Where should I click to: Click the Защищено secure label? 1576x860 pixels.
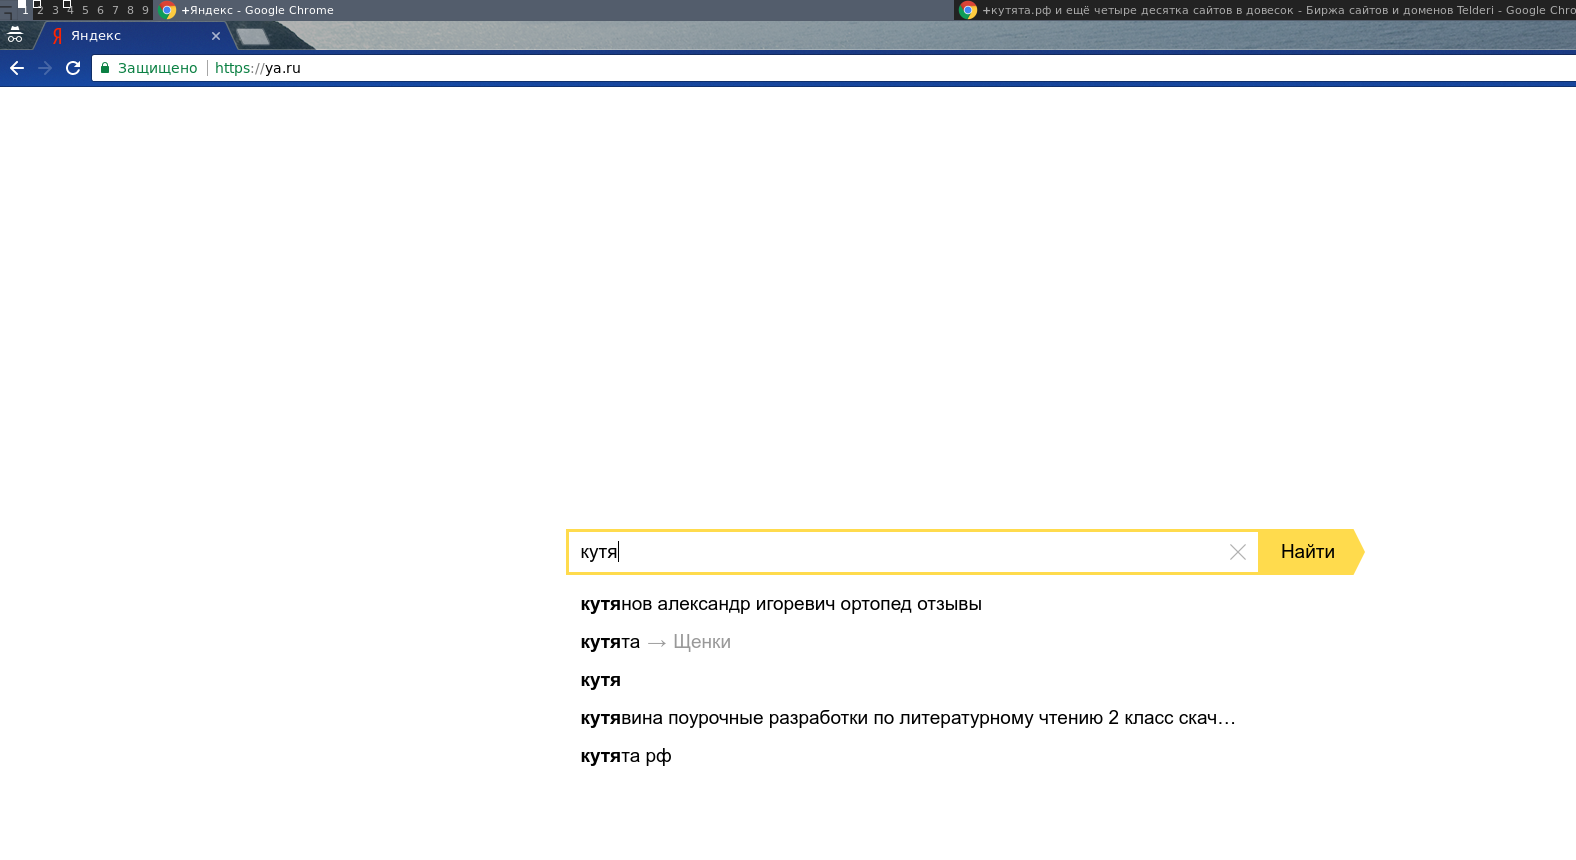pos(158,68)
